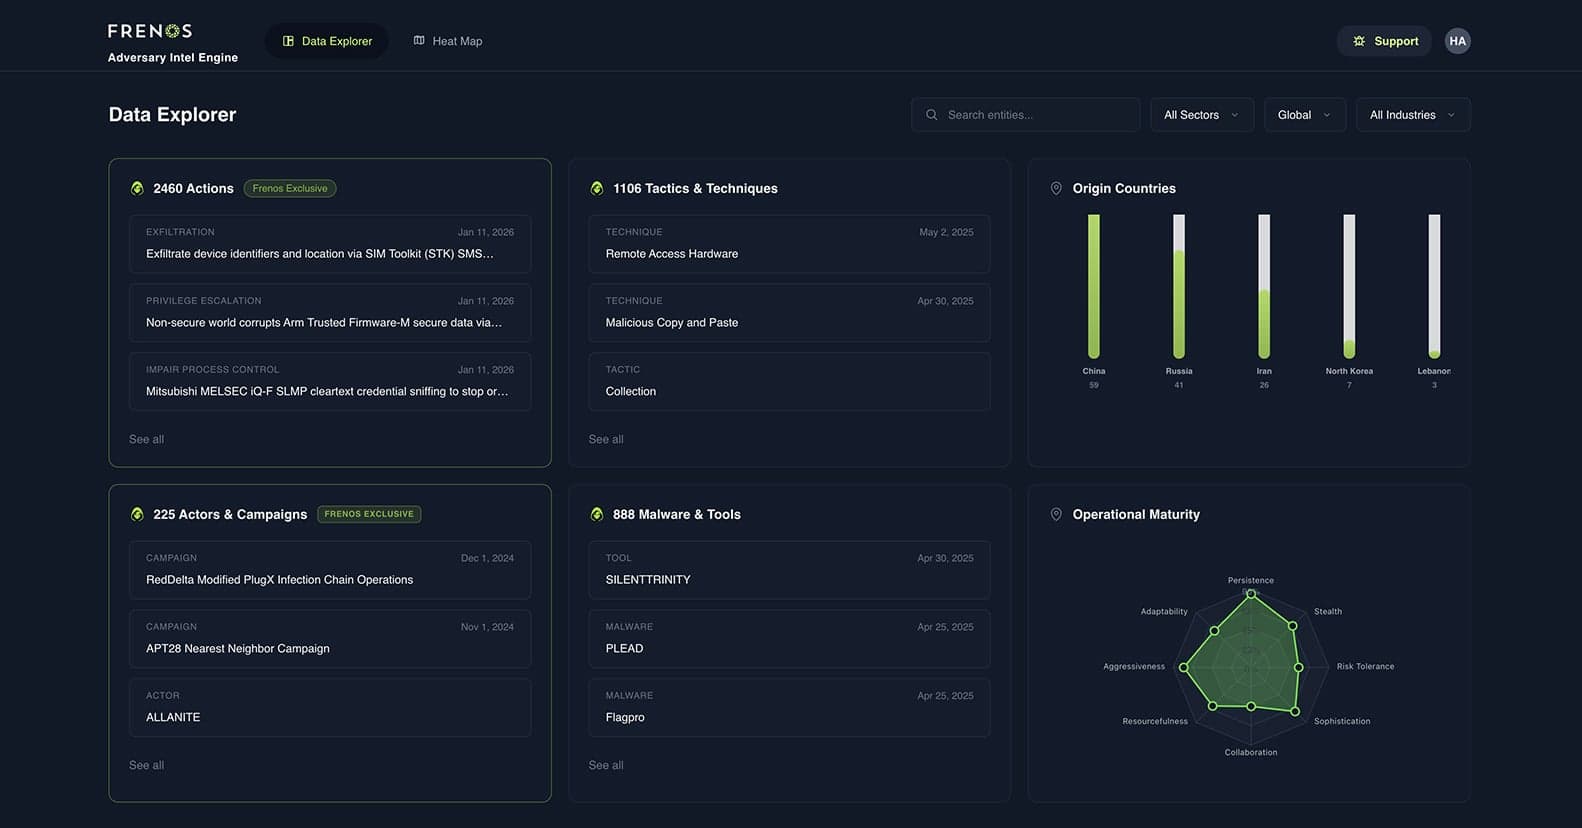Image resolution: width=1582 pixels, height=828 pixels.
Task: Open the Malicious Copy and Paste technique
Action: point(789,313)
